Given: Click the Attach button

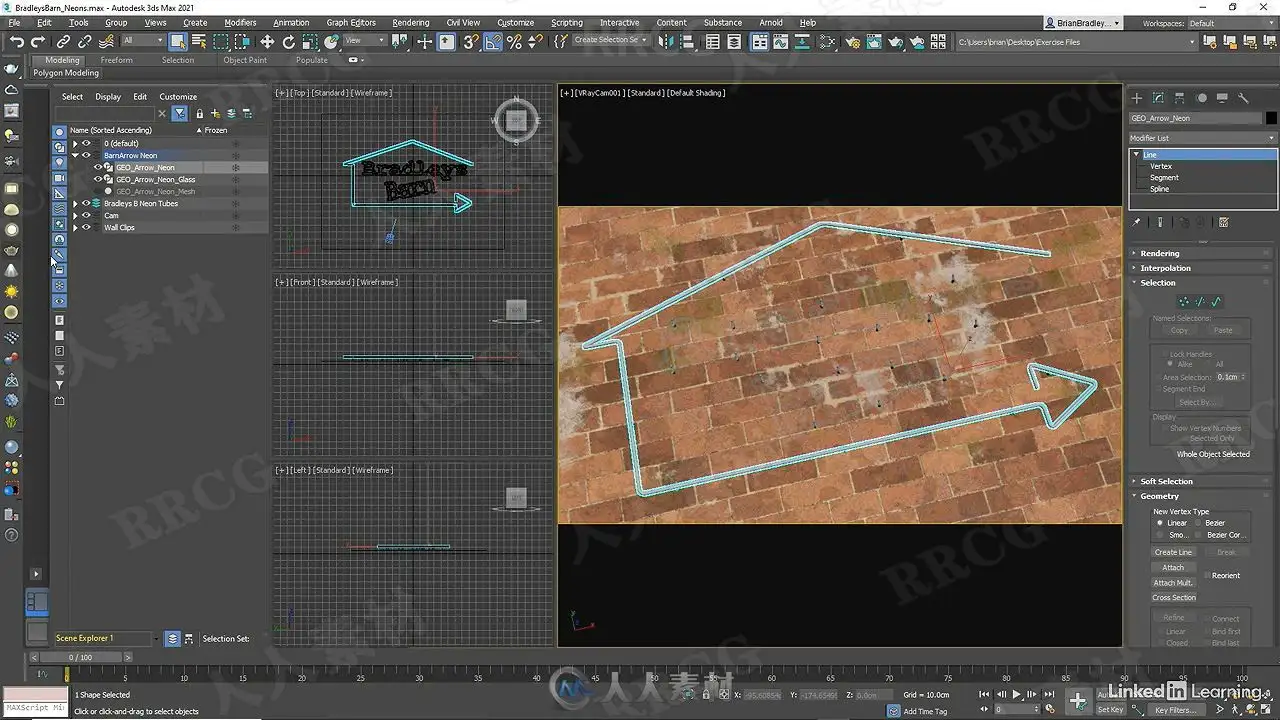Looking at the screenshot, I should (1174, 567).
